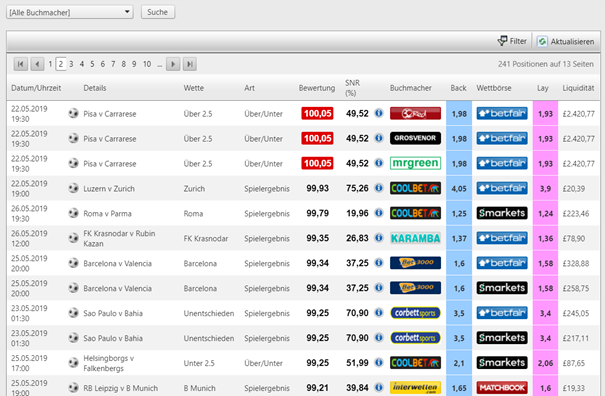Select page 10 in the pager
The height and width of the screenshot is (396, 605).
(147, 64)
